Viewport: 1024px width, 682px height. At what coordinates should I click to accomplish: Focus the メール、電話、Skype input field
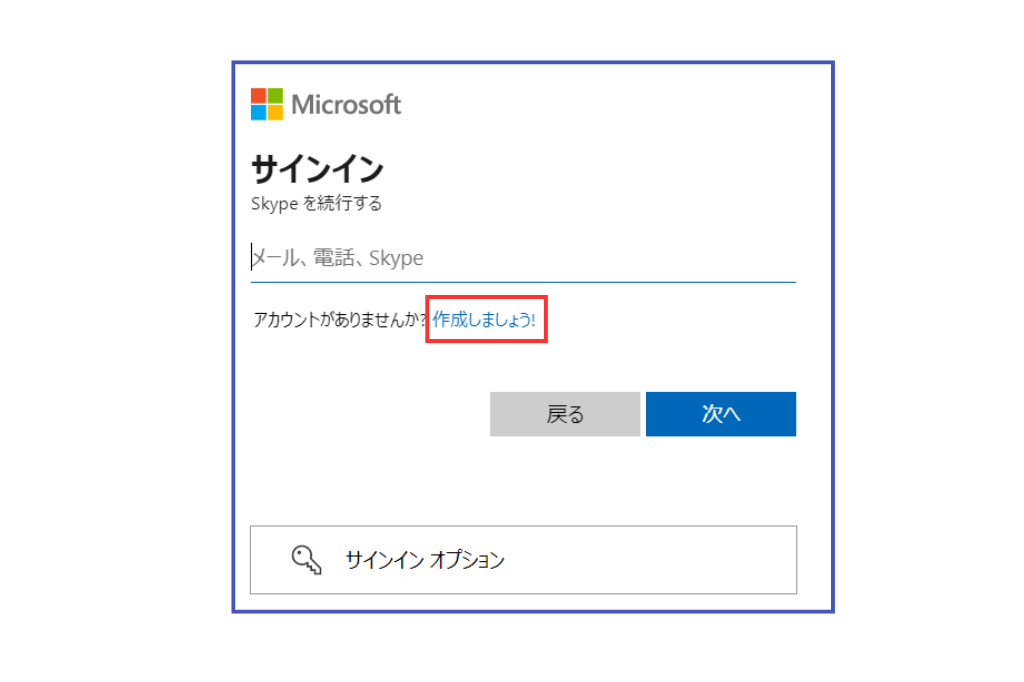pyautogui.click(x=522, y=258)
